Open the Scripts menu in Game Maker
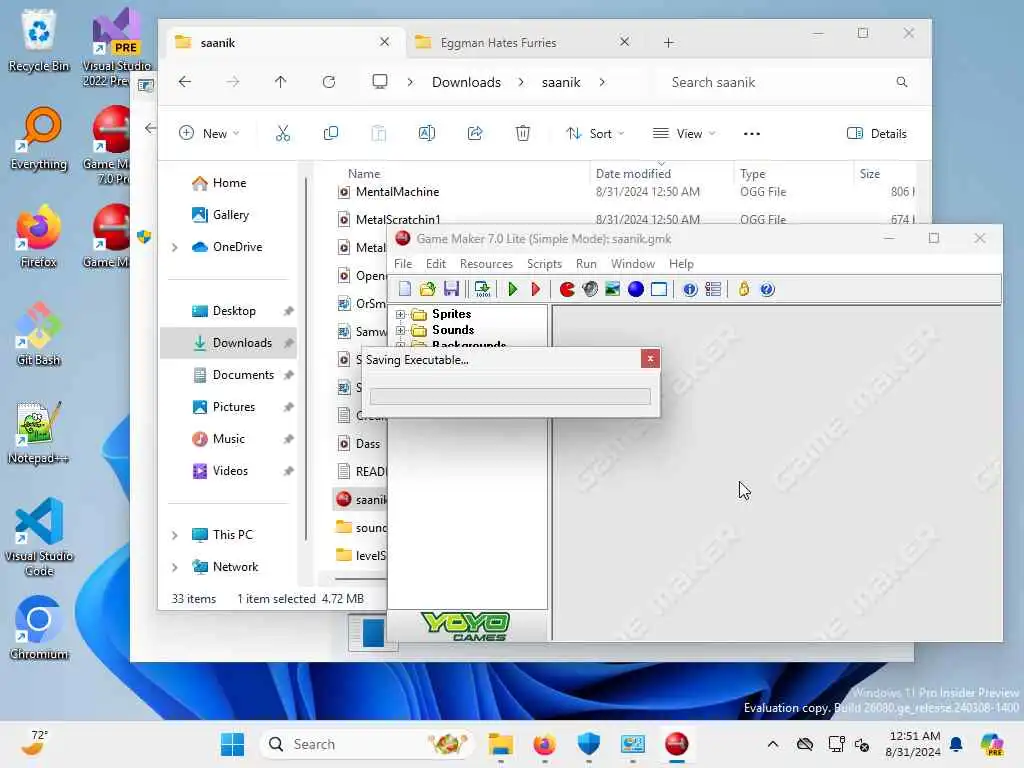Screen dimensions: 1024x768 tap(544, 264)
